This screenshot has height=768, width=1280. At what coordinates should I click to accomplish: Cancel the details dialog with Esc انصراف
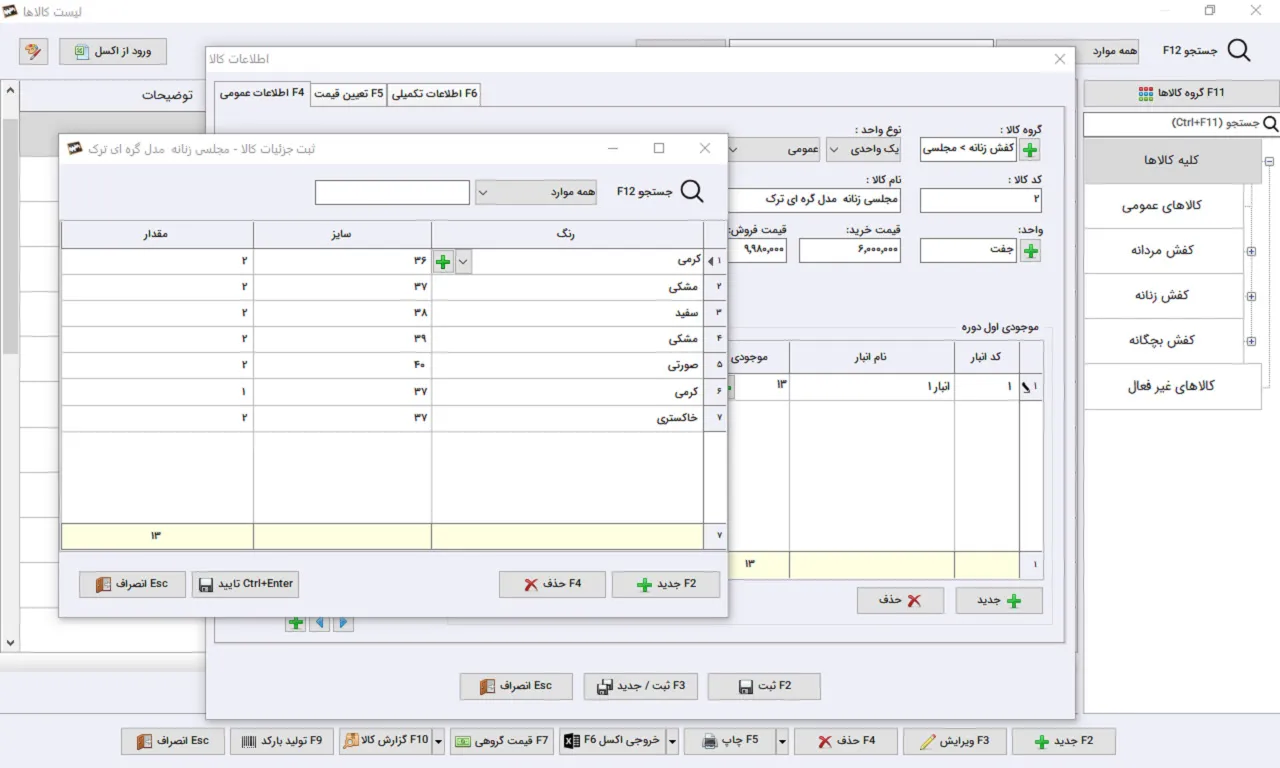click(x=132, y=584)
